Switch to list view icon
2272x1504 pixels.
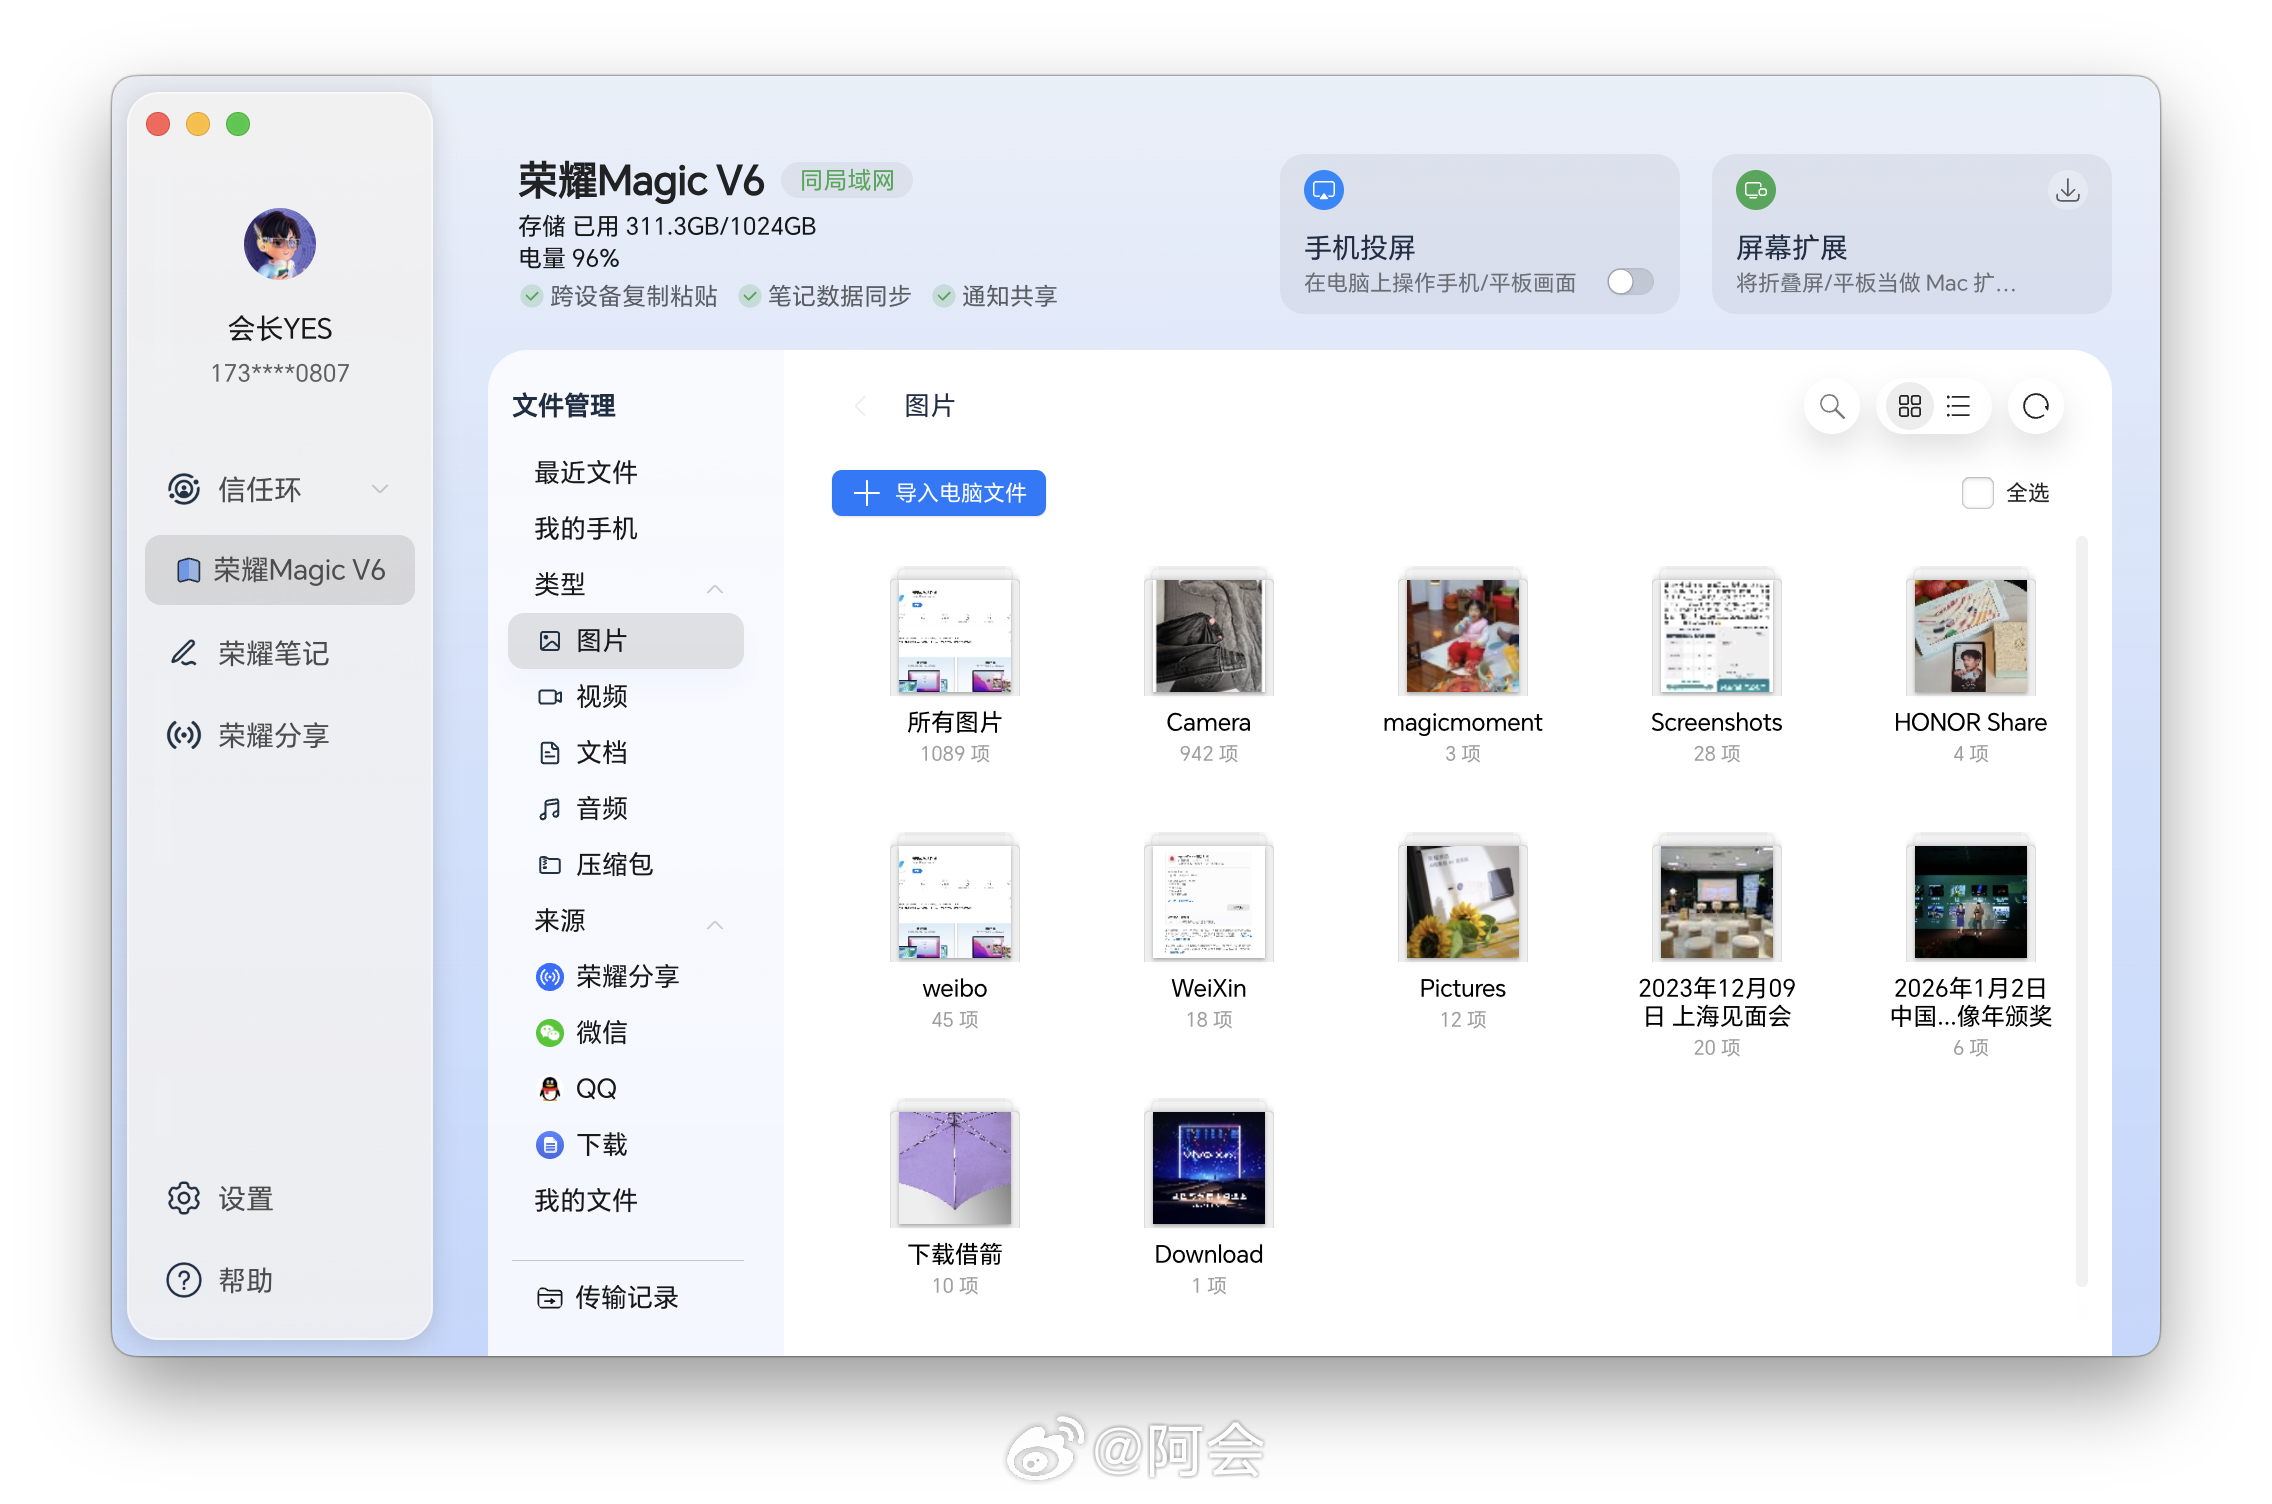[1958, 406]
